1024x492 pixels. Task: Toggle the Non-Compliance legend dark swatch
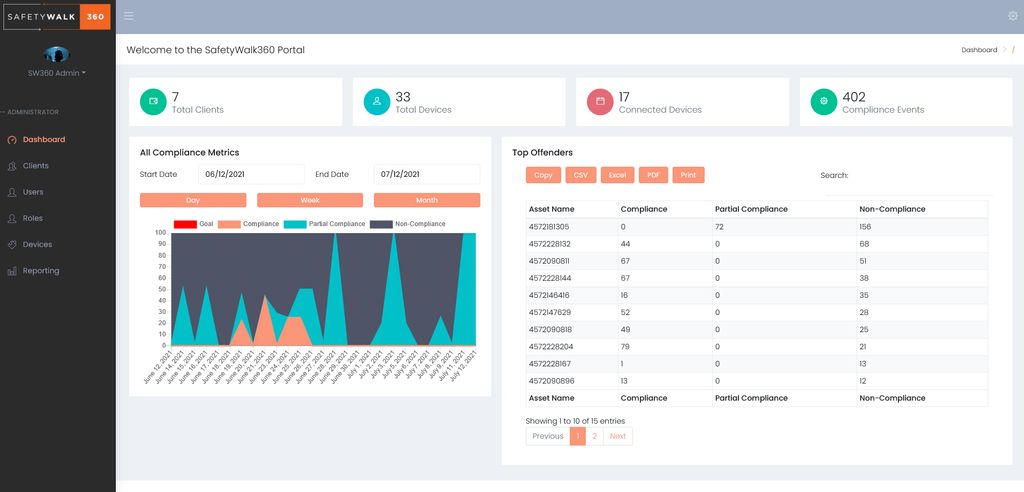click(x=381, y=224)
